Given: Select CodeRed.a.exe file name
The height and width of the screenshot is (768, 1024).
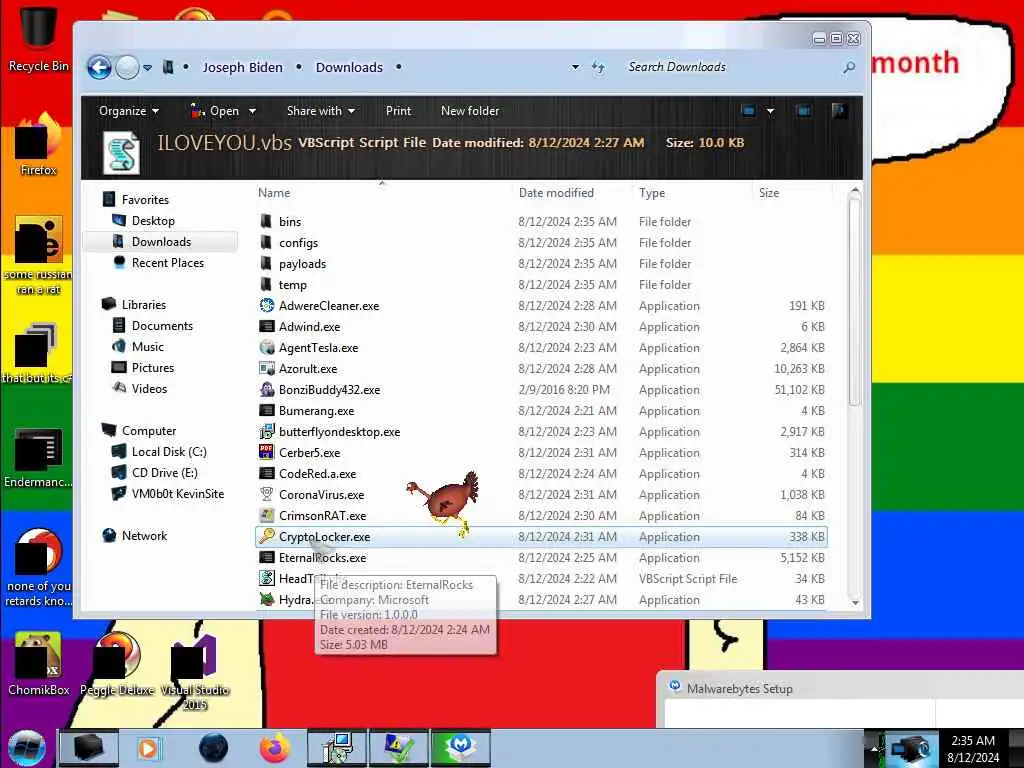Looking at the screenshot, I should (x=317, y=473).
